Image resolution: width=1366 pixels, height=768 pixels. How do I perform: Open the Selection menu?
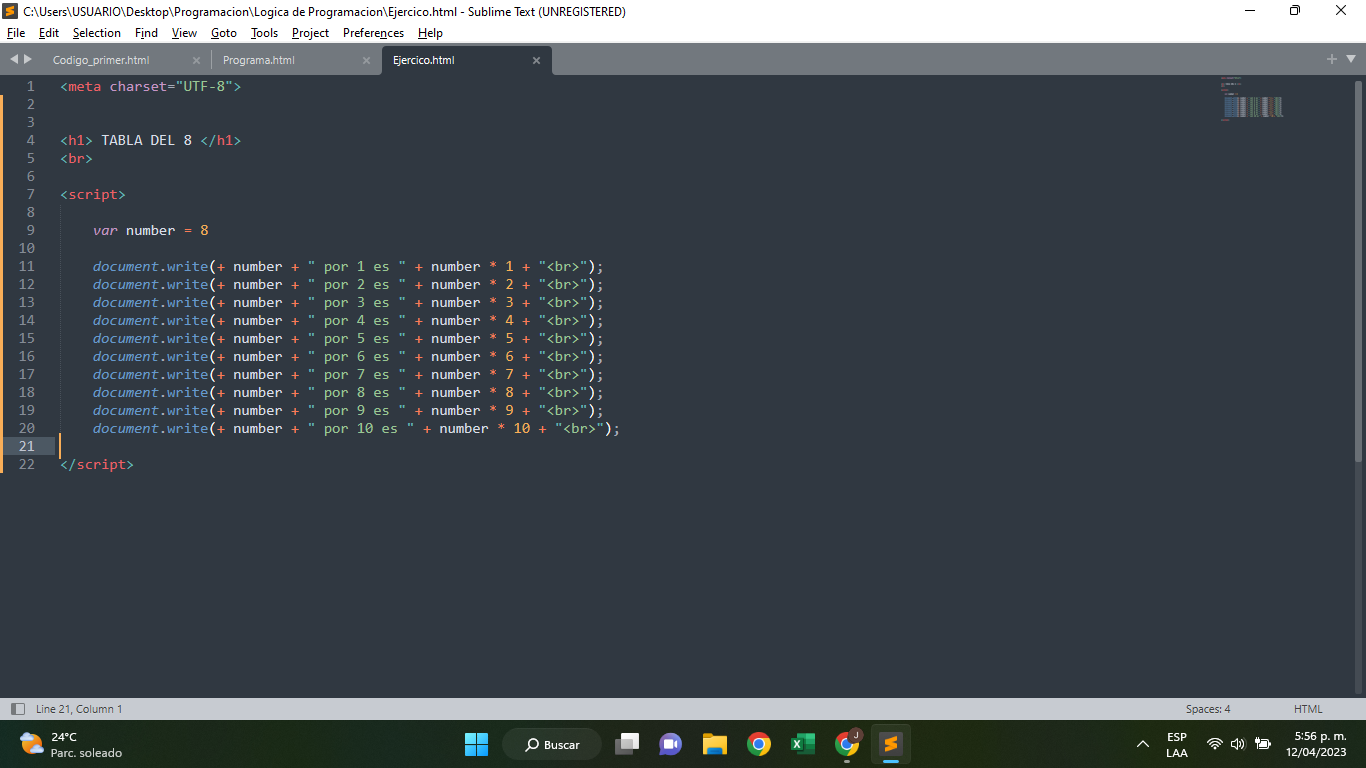coord(97,33)
